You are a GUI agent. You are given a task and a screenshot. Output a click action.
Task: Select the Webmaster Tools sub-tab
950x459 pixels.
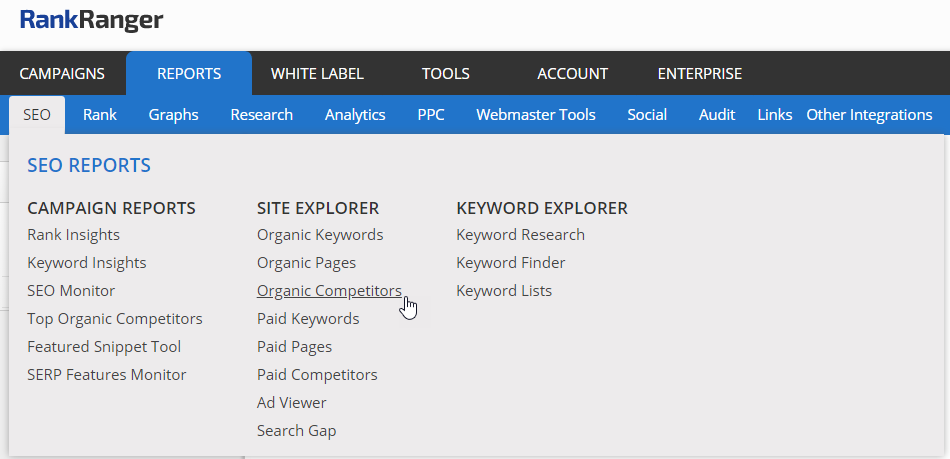click(x=535, y=115)
